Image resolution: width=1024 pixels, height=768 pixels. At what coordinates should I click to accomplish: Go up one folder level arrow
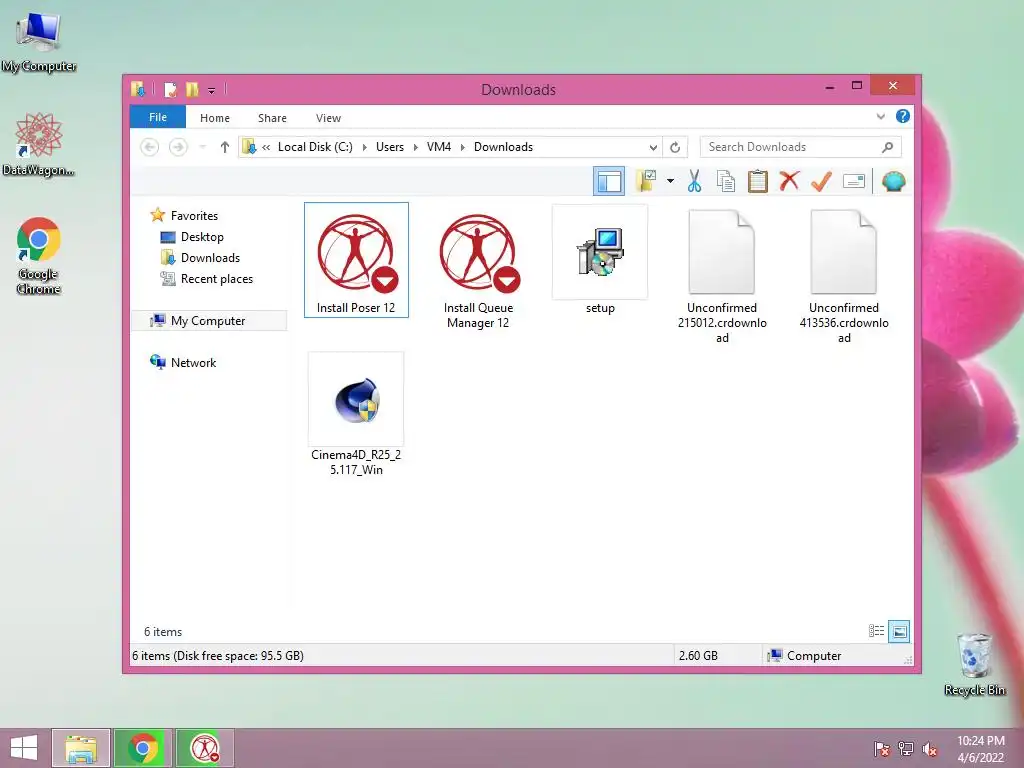[x=225, y=147]
